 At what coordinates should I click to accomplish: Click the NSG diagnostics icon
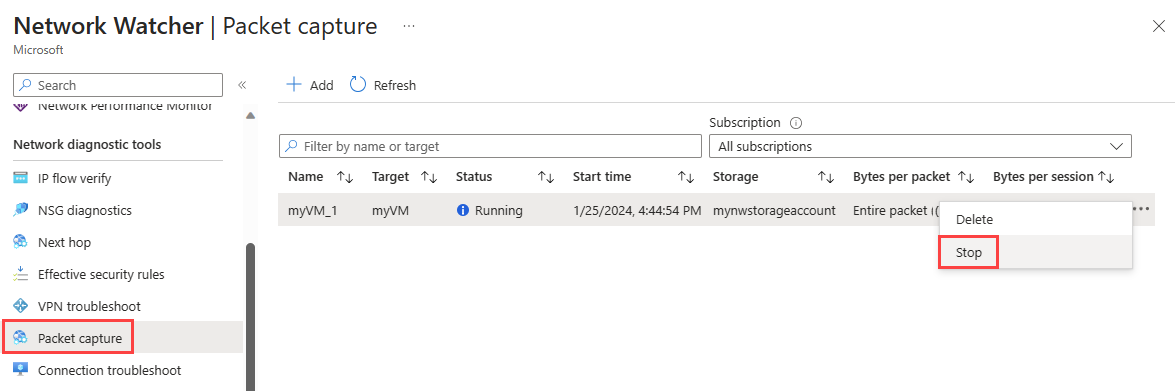click(x=21, y=210)
